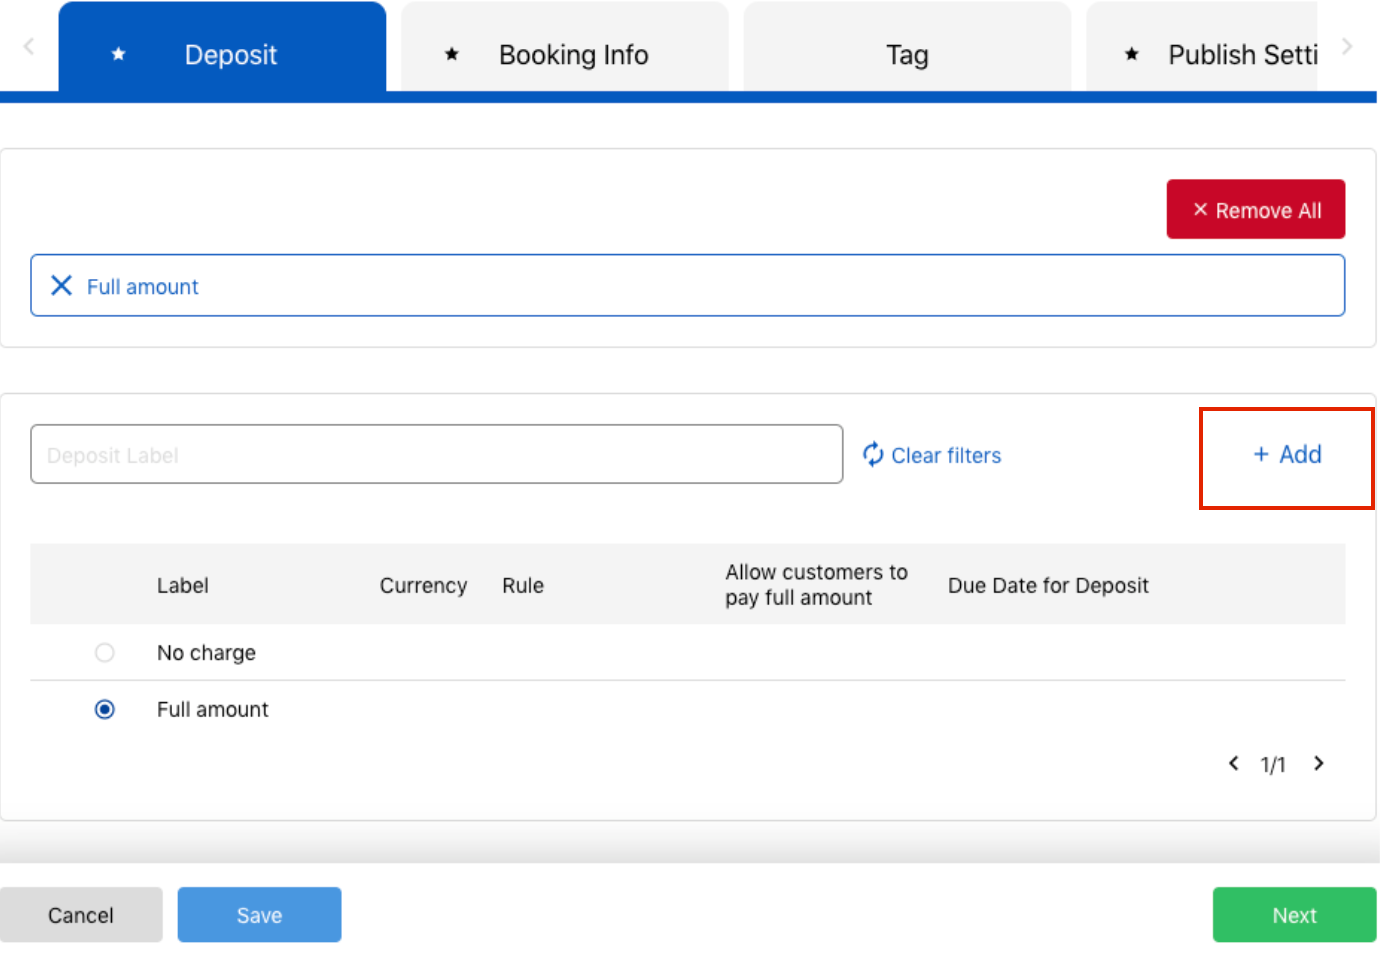Switch to the Tag tab
The width and height of the screenshot is (1386, 956).
click(906, 55)
